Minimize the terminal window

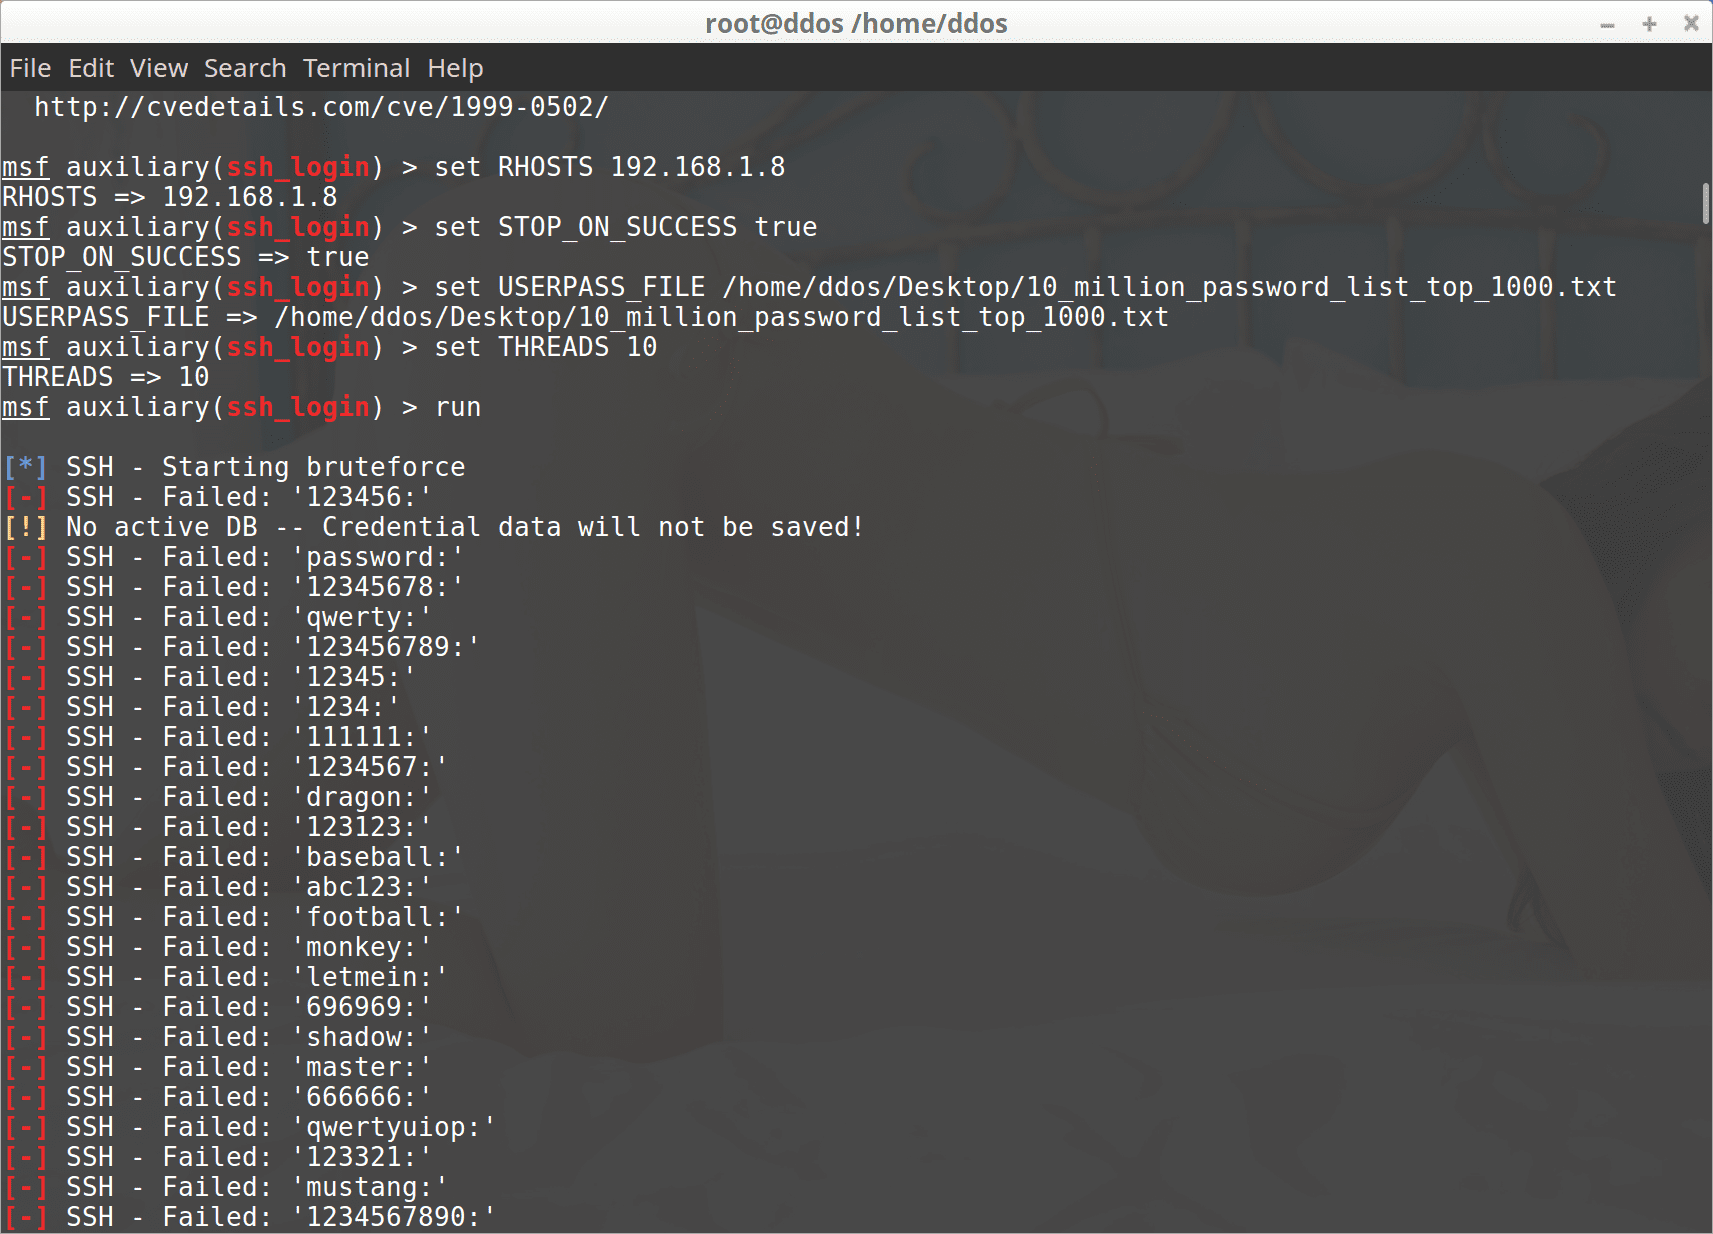point(1608,24)
